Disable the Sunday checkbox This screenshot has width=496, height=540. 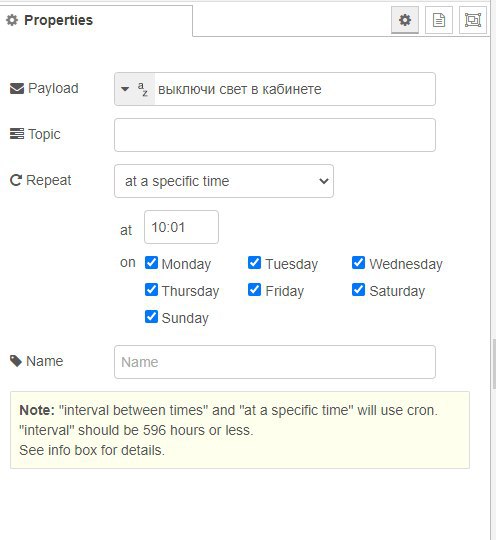[x=151, y=317]
